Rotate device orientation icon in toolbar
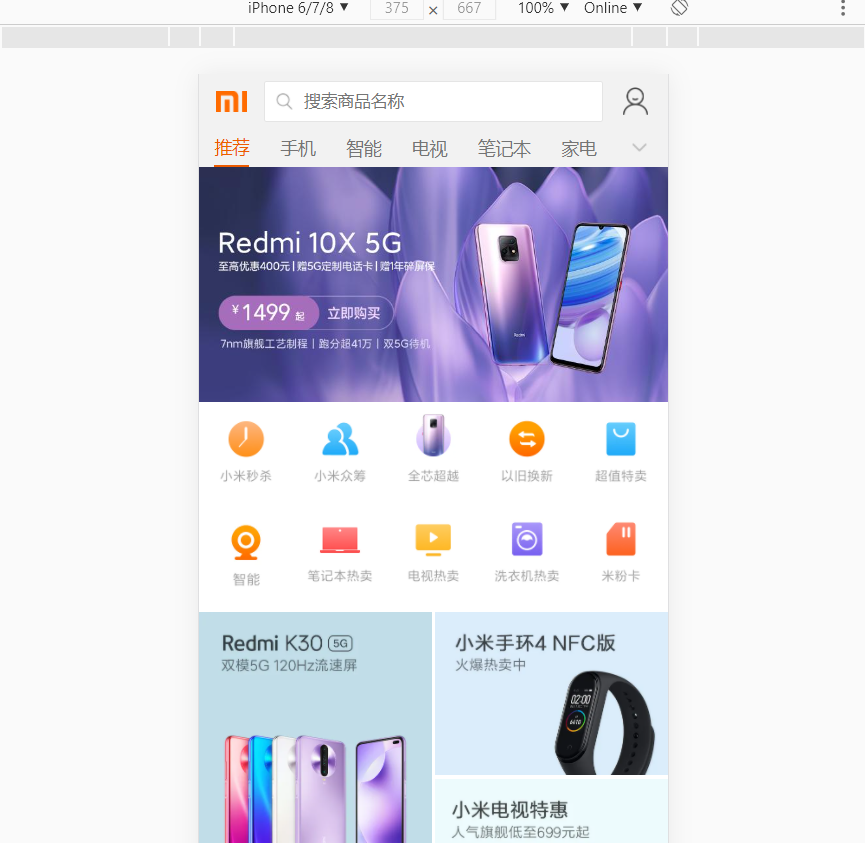Viewport: 865px width, 843px height. (x=679, y=8)
